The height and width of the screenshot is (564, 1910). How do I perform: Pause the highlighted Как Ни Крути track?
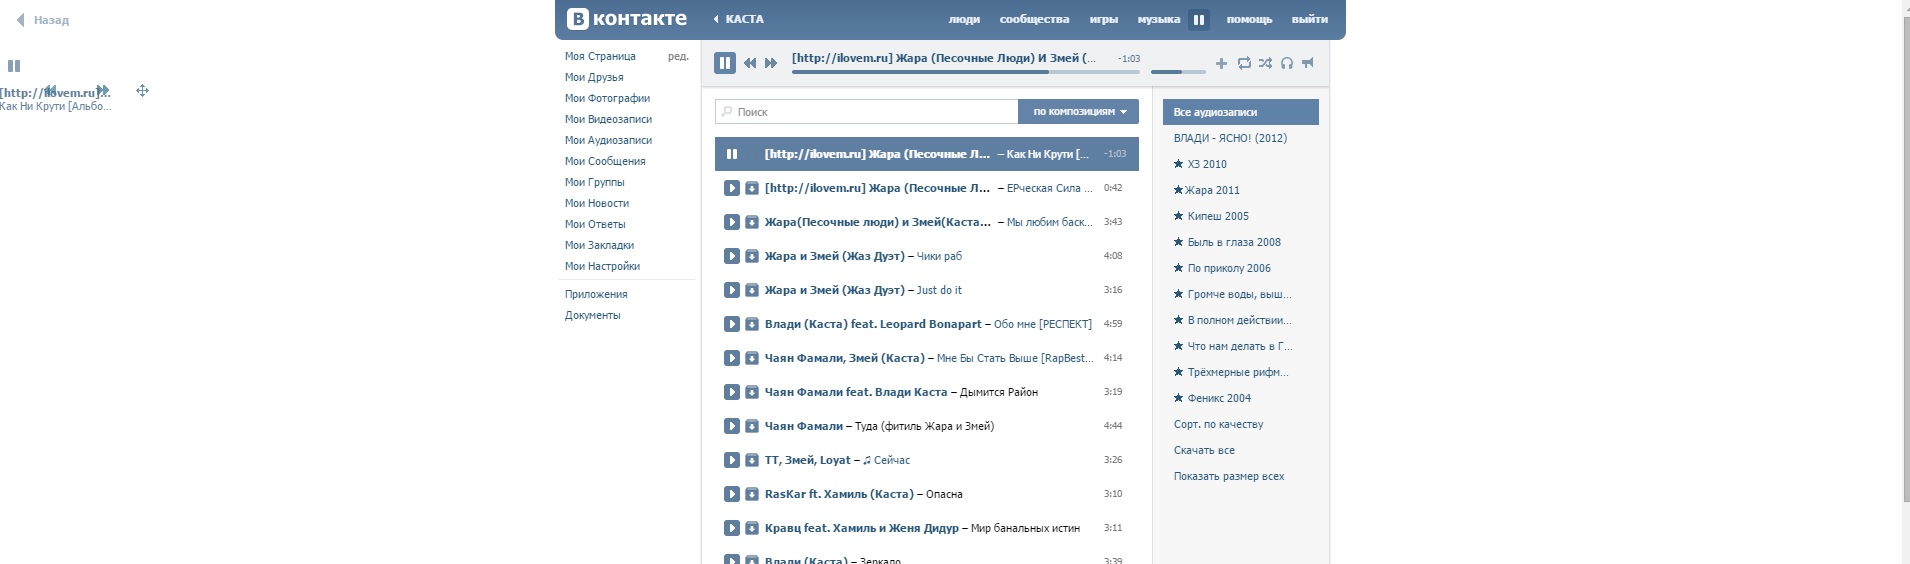732,154
